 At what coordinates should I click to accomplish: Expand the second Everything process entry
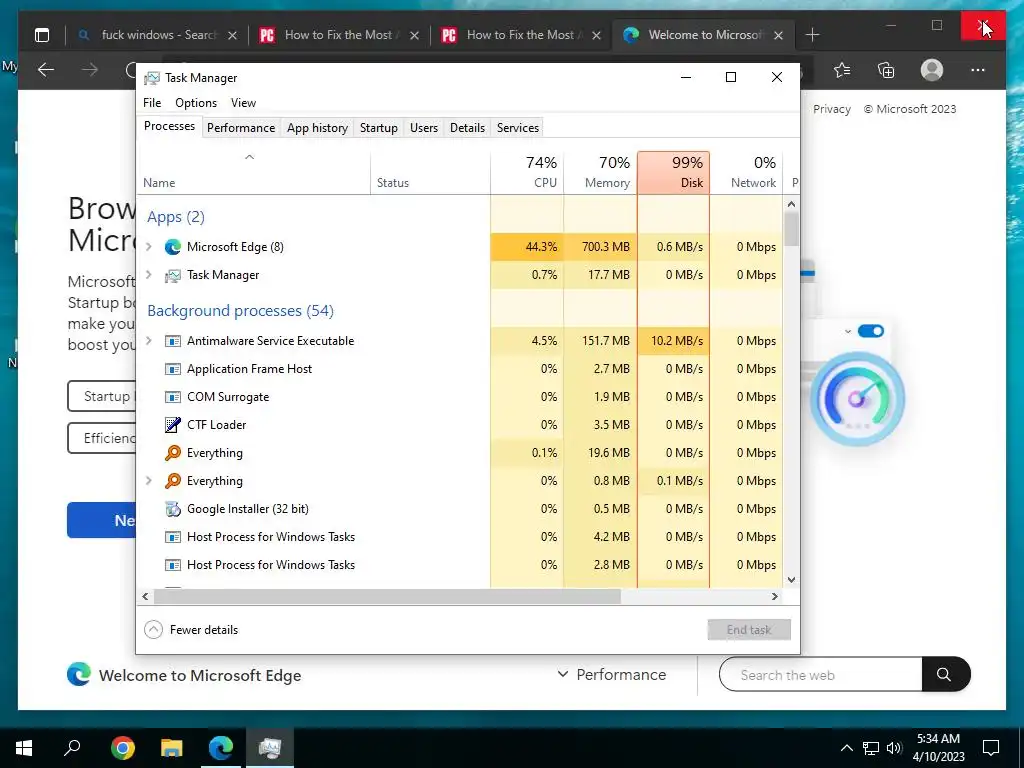coord(149,481)
